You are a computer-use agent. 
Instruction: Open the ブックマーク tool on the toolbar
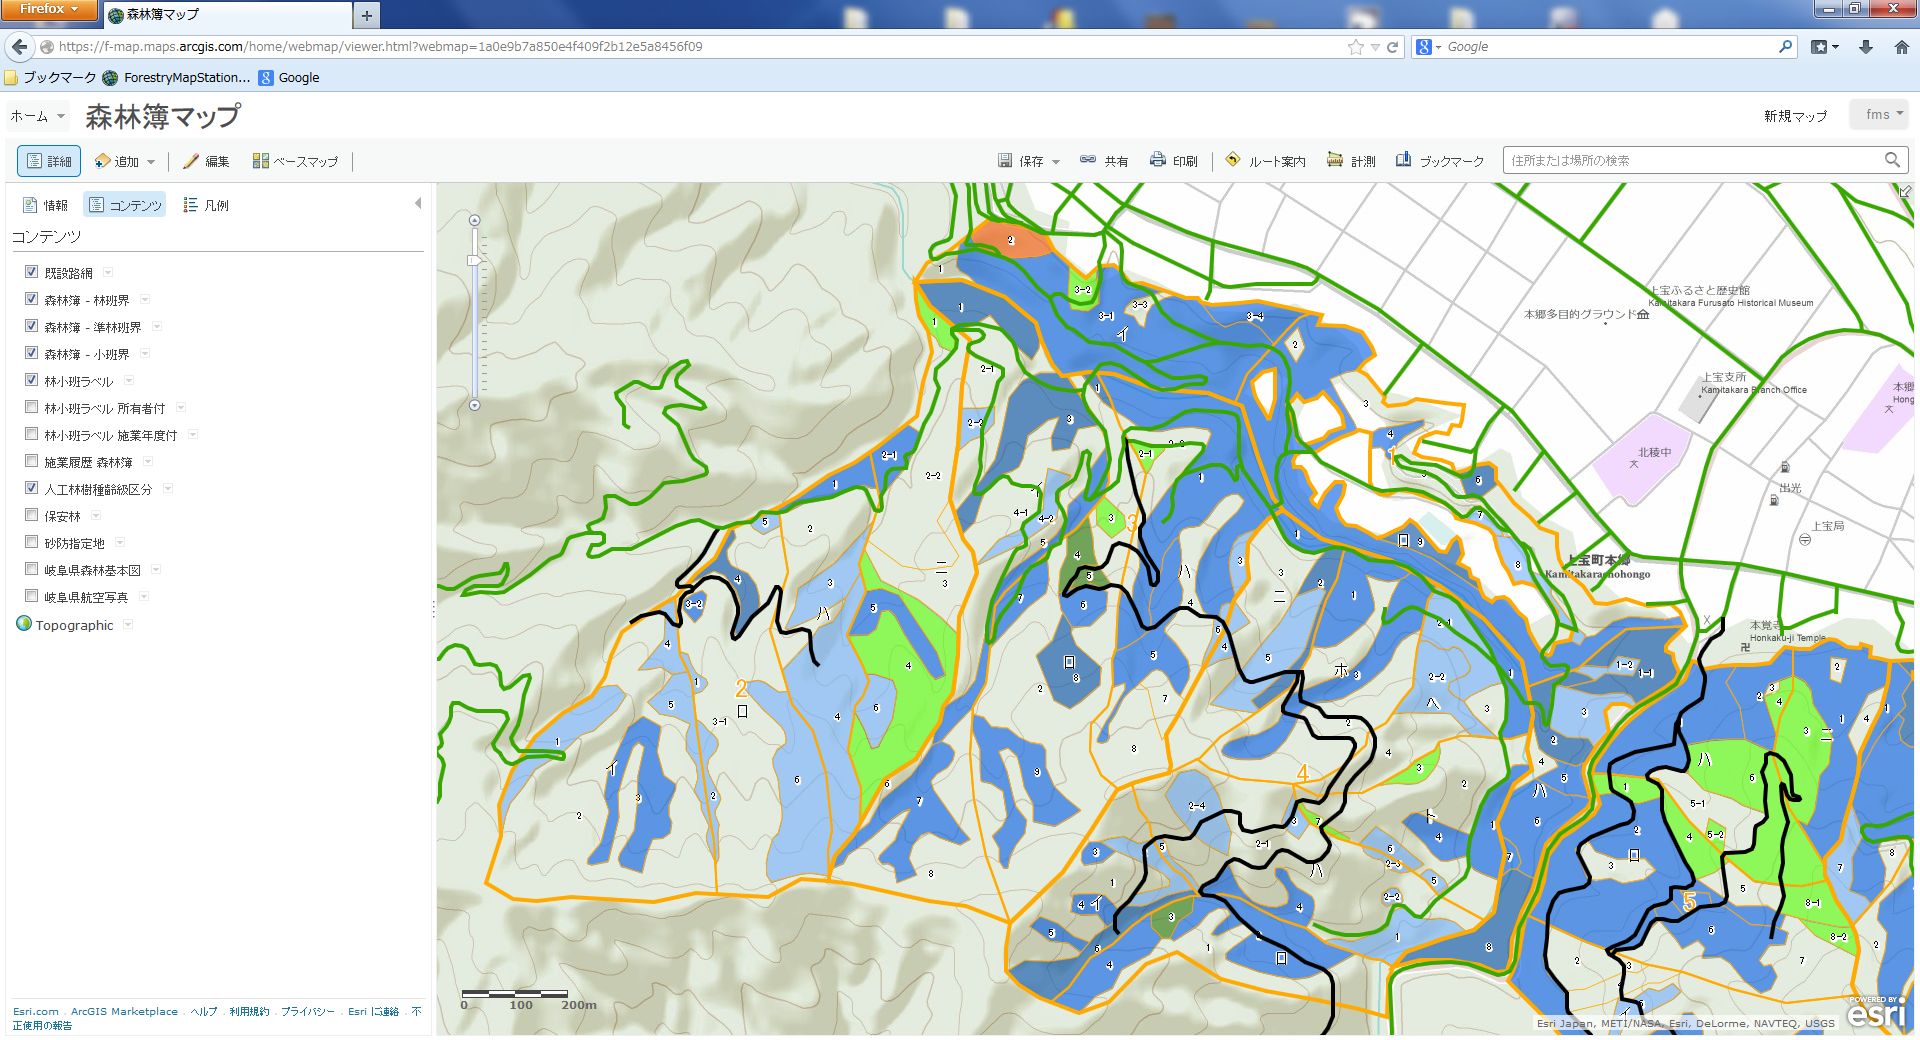pos(1440,160)
